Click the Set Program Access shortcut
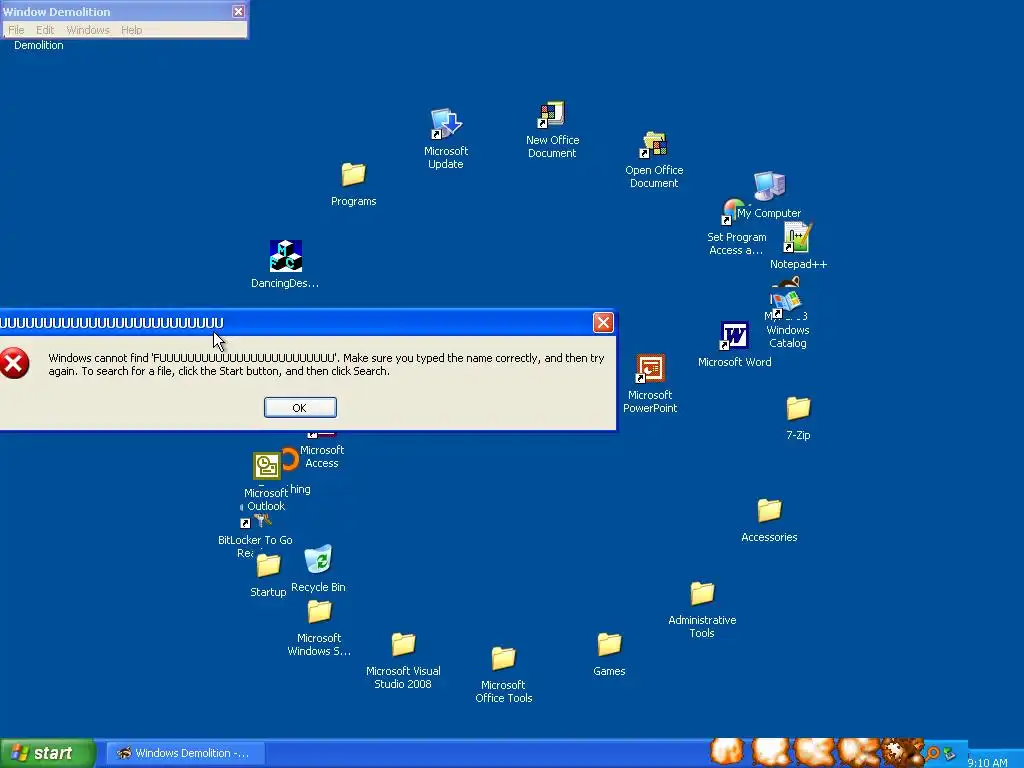The height and width of the screenshot is (768, 1024). 733,212
